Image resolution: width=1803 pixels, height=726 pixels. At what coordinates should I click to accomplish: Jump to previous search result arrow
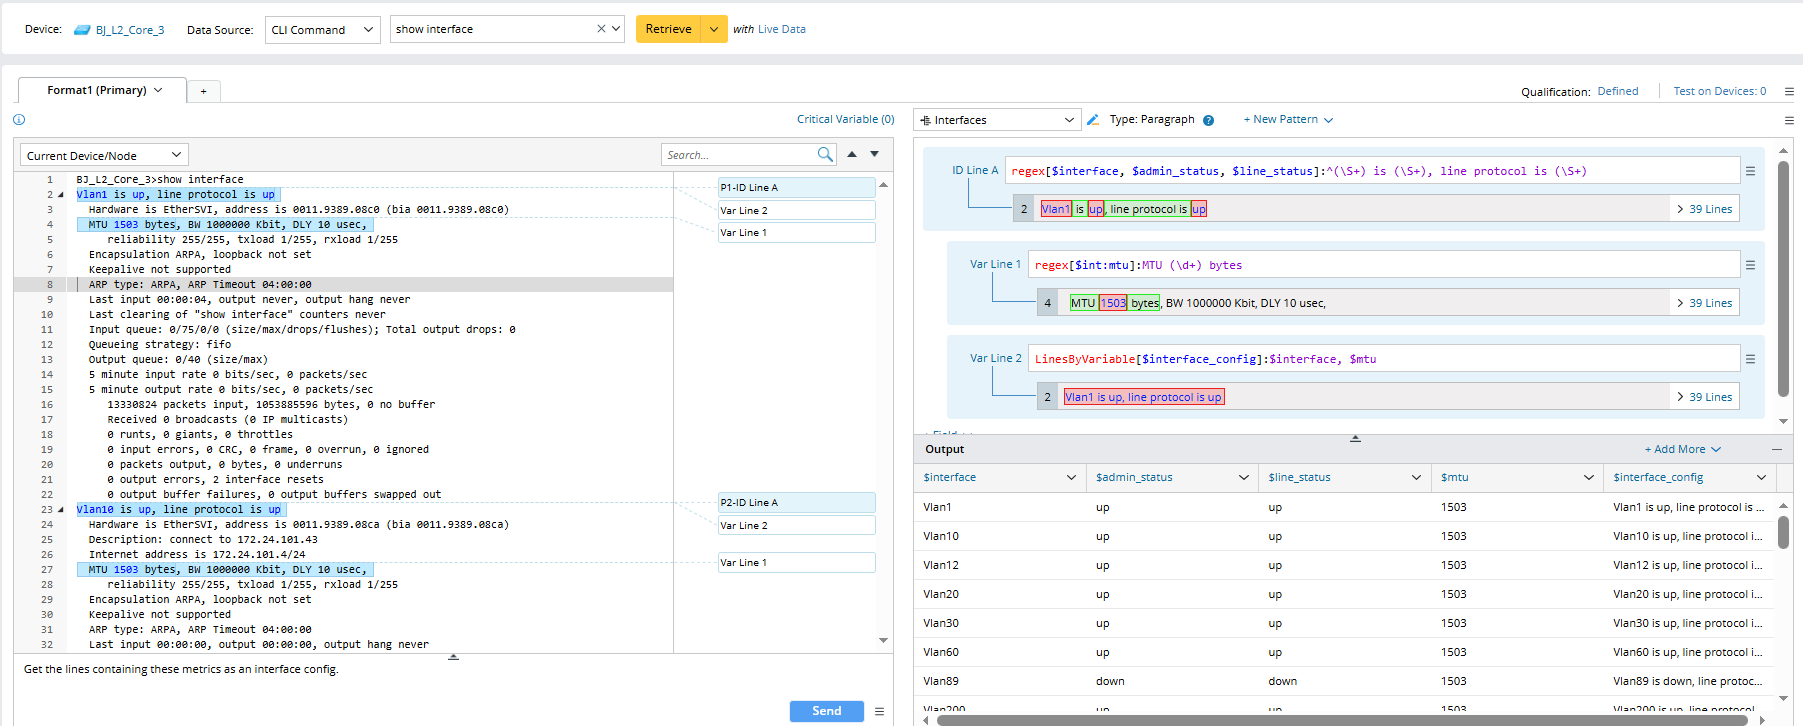point(852,154)
